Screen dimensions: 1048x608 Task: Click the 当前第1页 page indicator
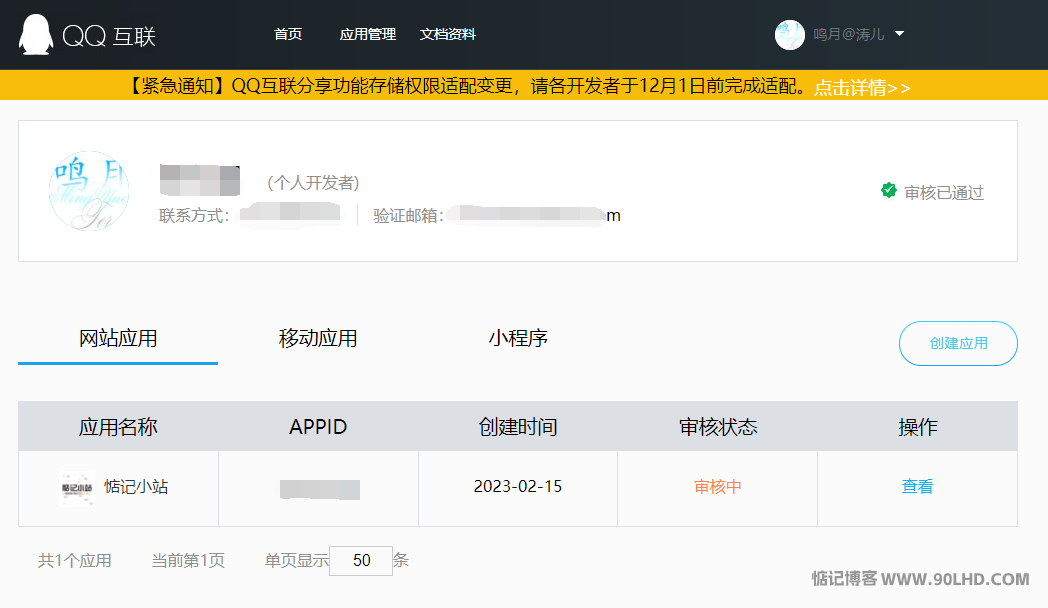188,561
